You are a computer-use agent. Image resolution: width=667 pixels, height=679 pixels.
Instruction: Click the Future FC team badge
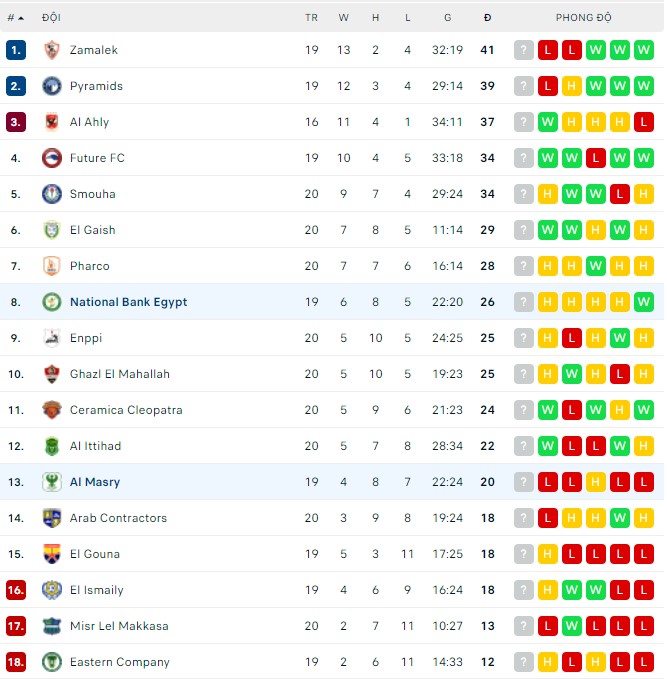(52, 158)
